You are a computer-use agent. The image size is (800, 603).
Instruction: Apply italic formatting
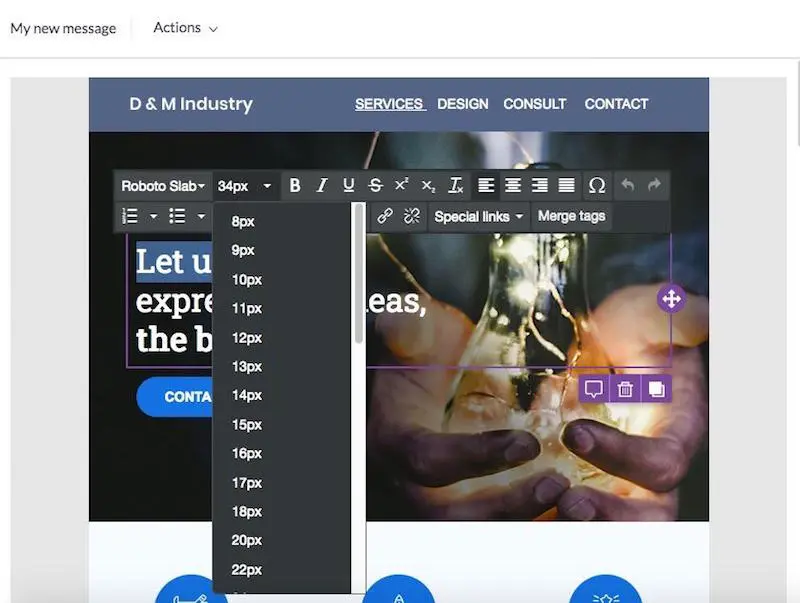click(321, 185)
